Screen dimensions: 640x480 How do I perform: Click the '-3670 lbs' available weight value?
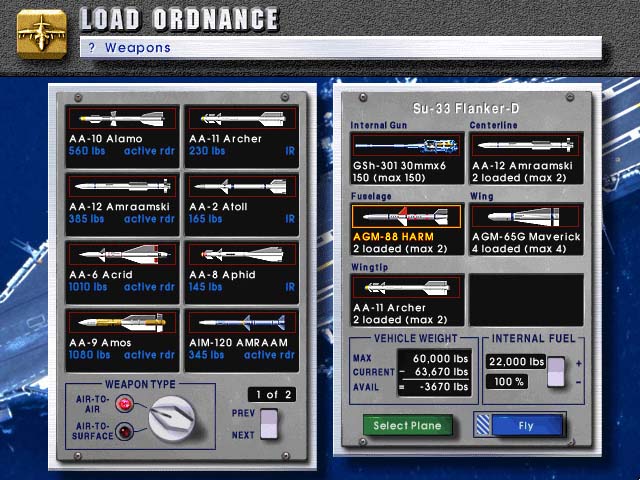pos(444,387)
